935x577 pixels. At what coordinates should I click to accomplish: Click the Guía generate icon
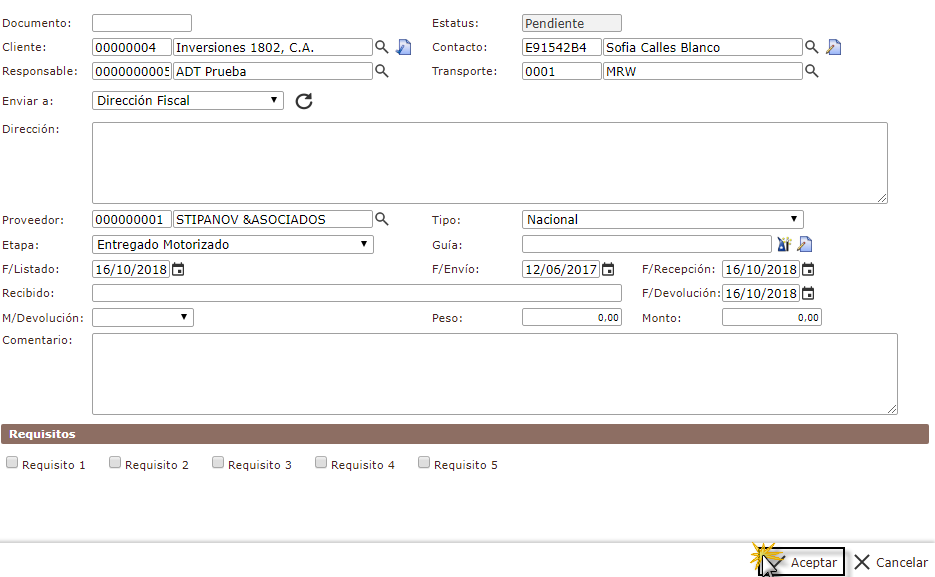784,245
